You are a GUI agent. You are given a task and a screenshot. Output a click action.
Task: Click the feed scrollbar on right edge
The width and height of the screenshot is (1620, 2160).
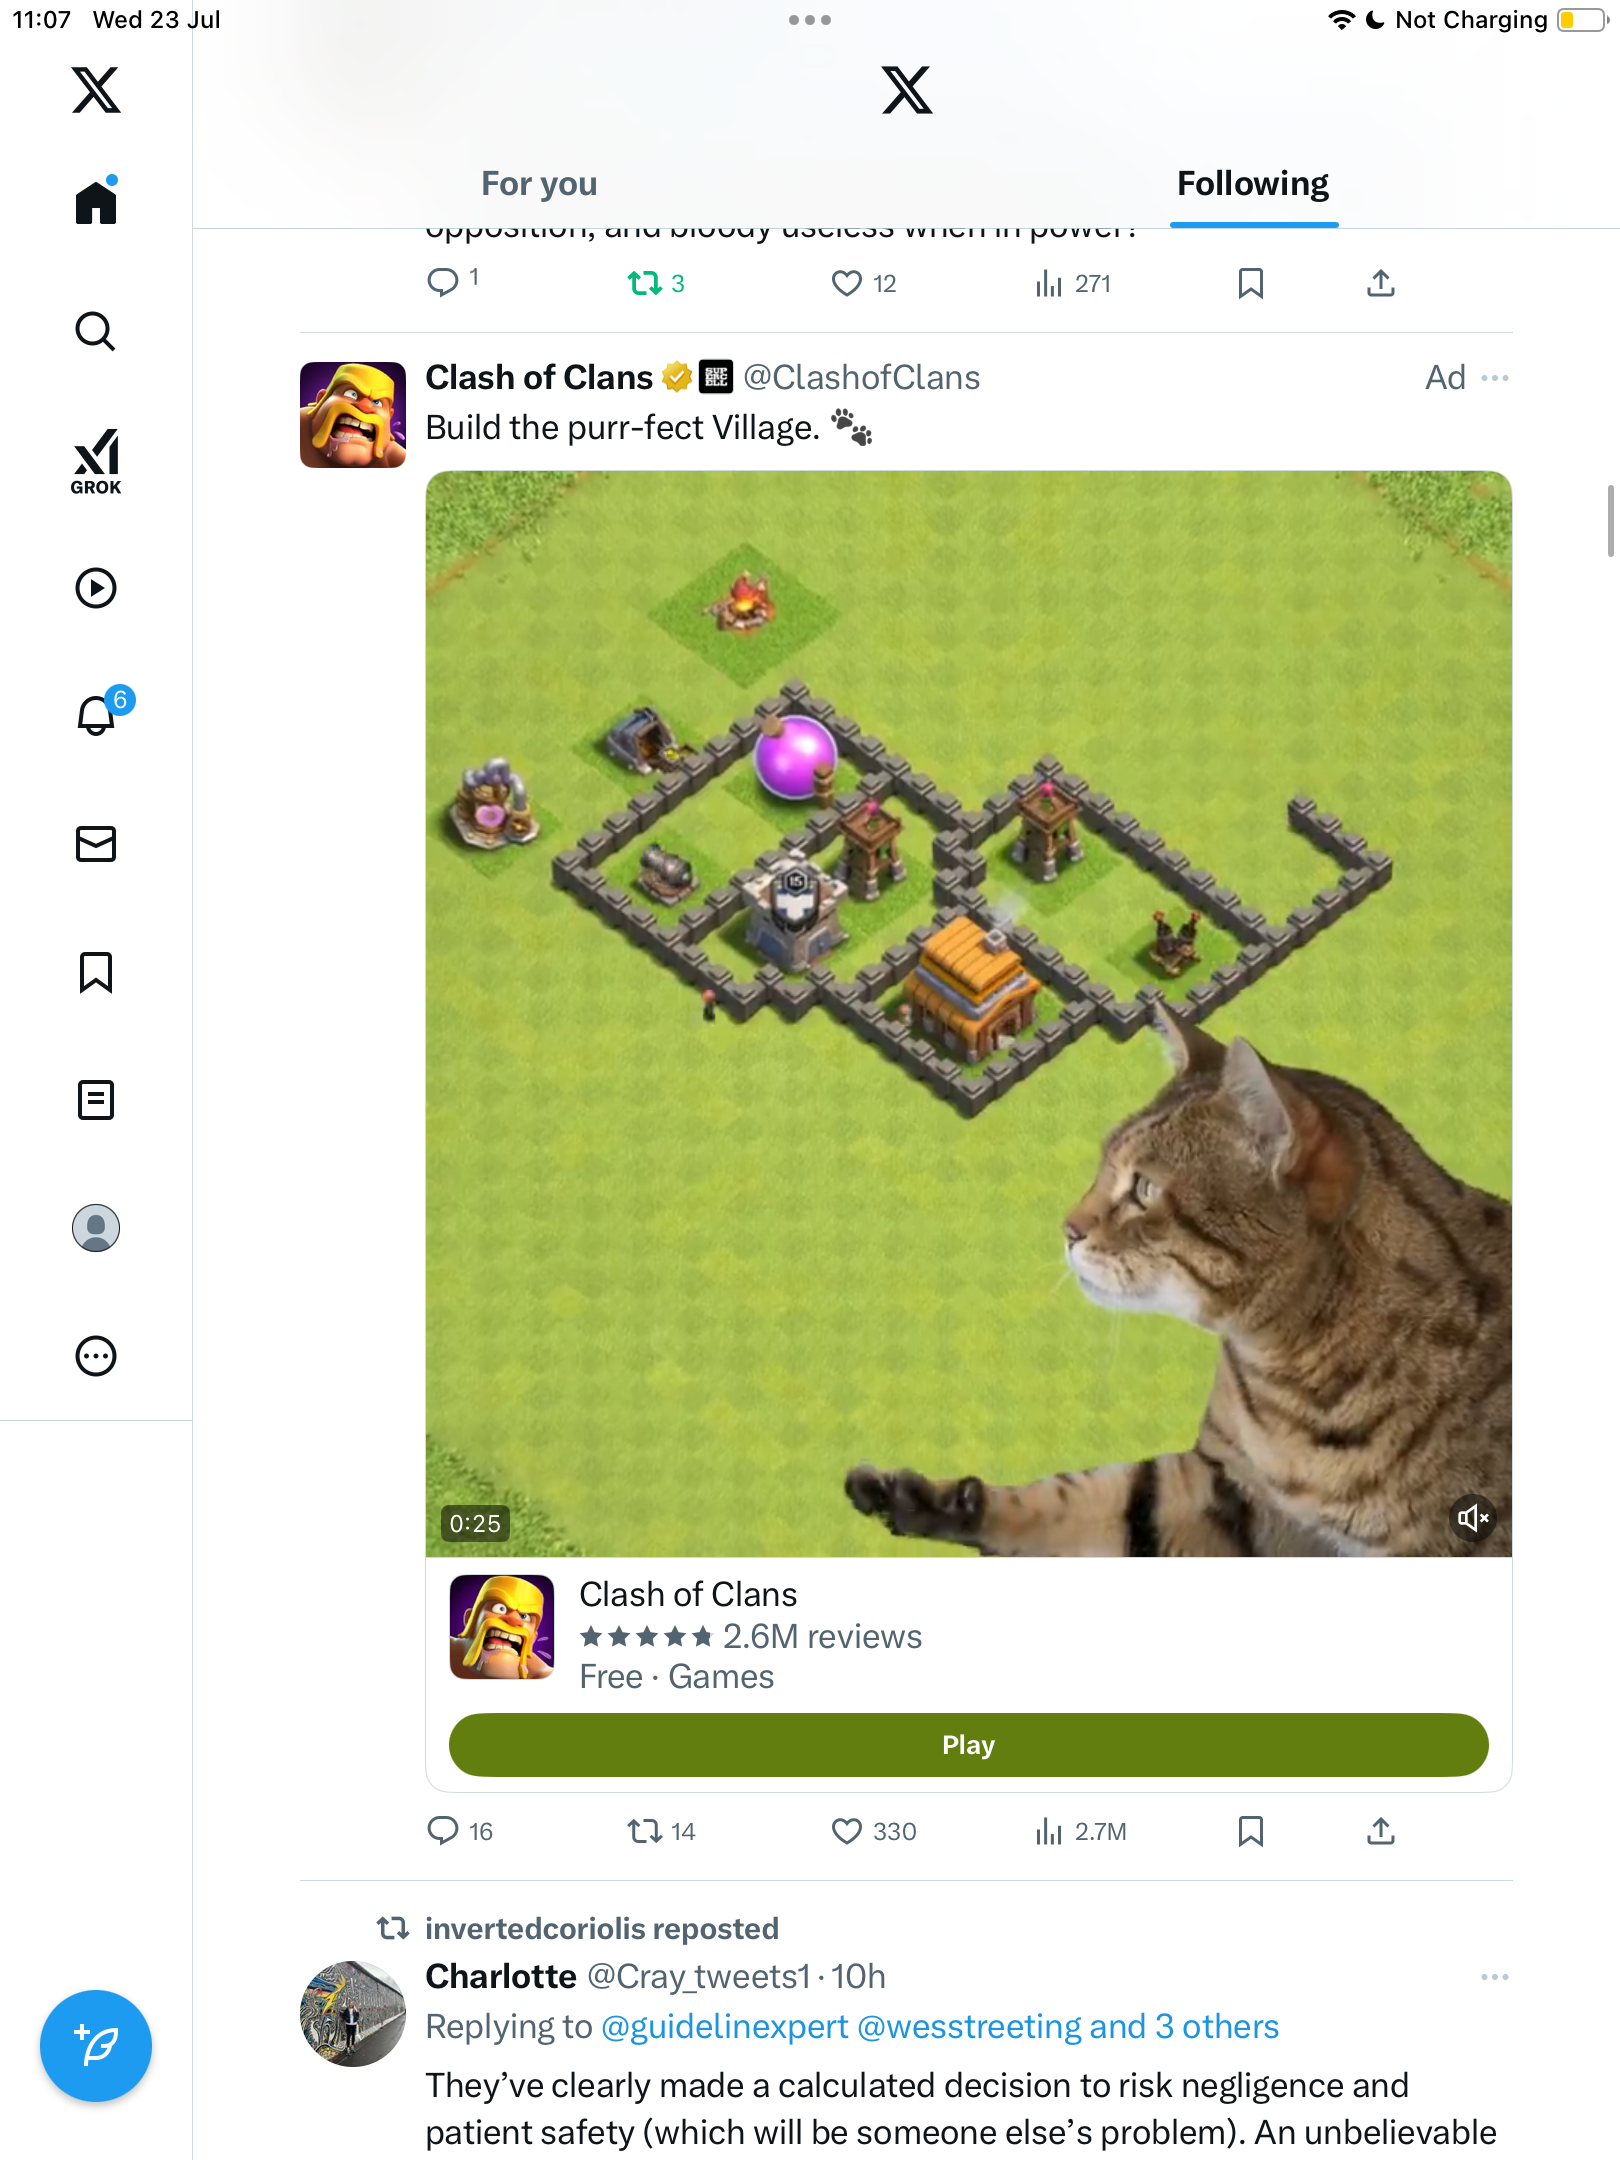[x=1610, y=520]
